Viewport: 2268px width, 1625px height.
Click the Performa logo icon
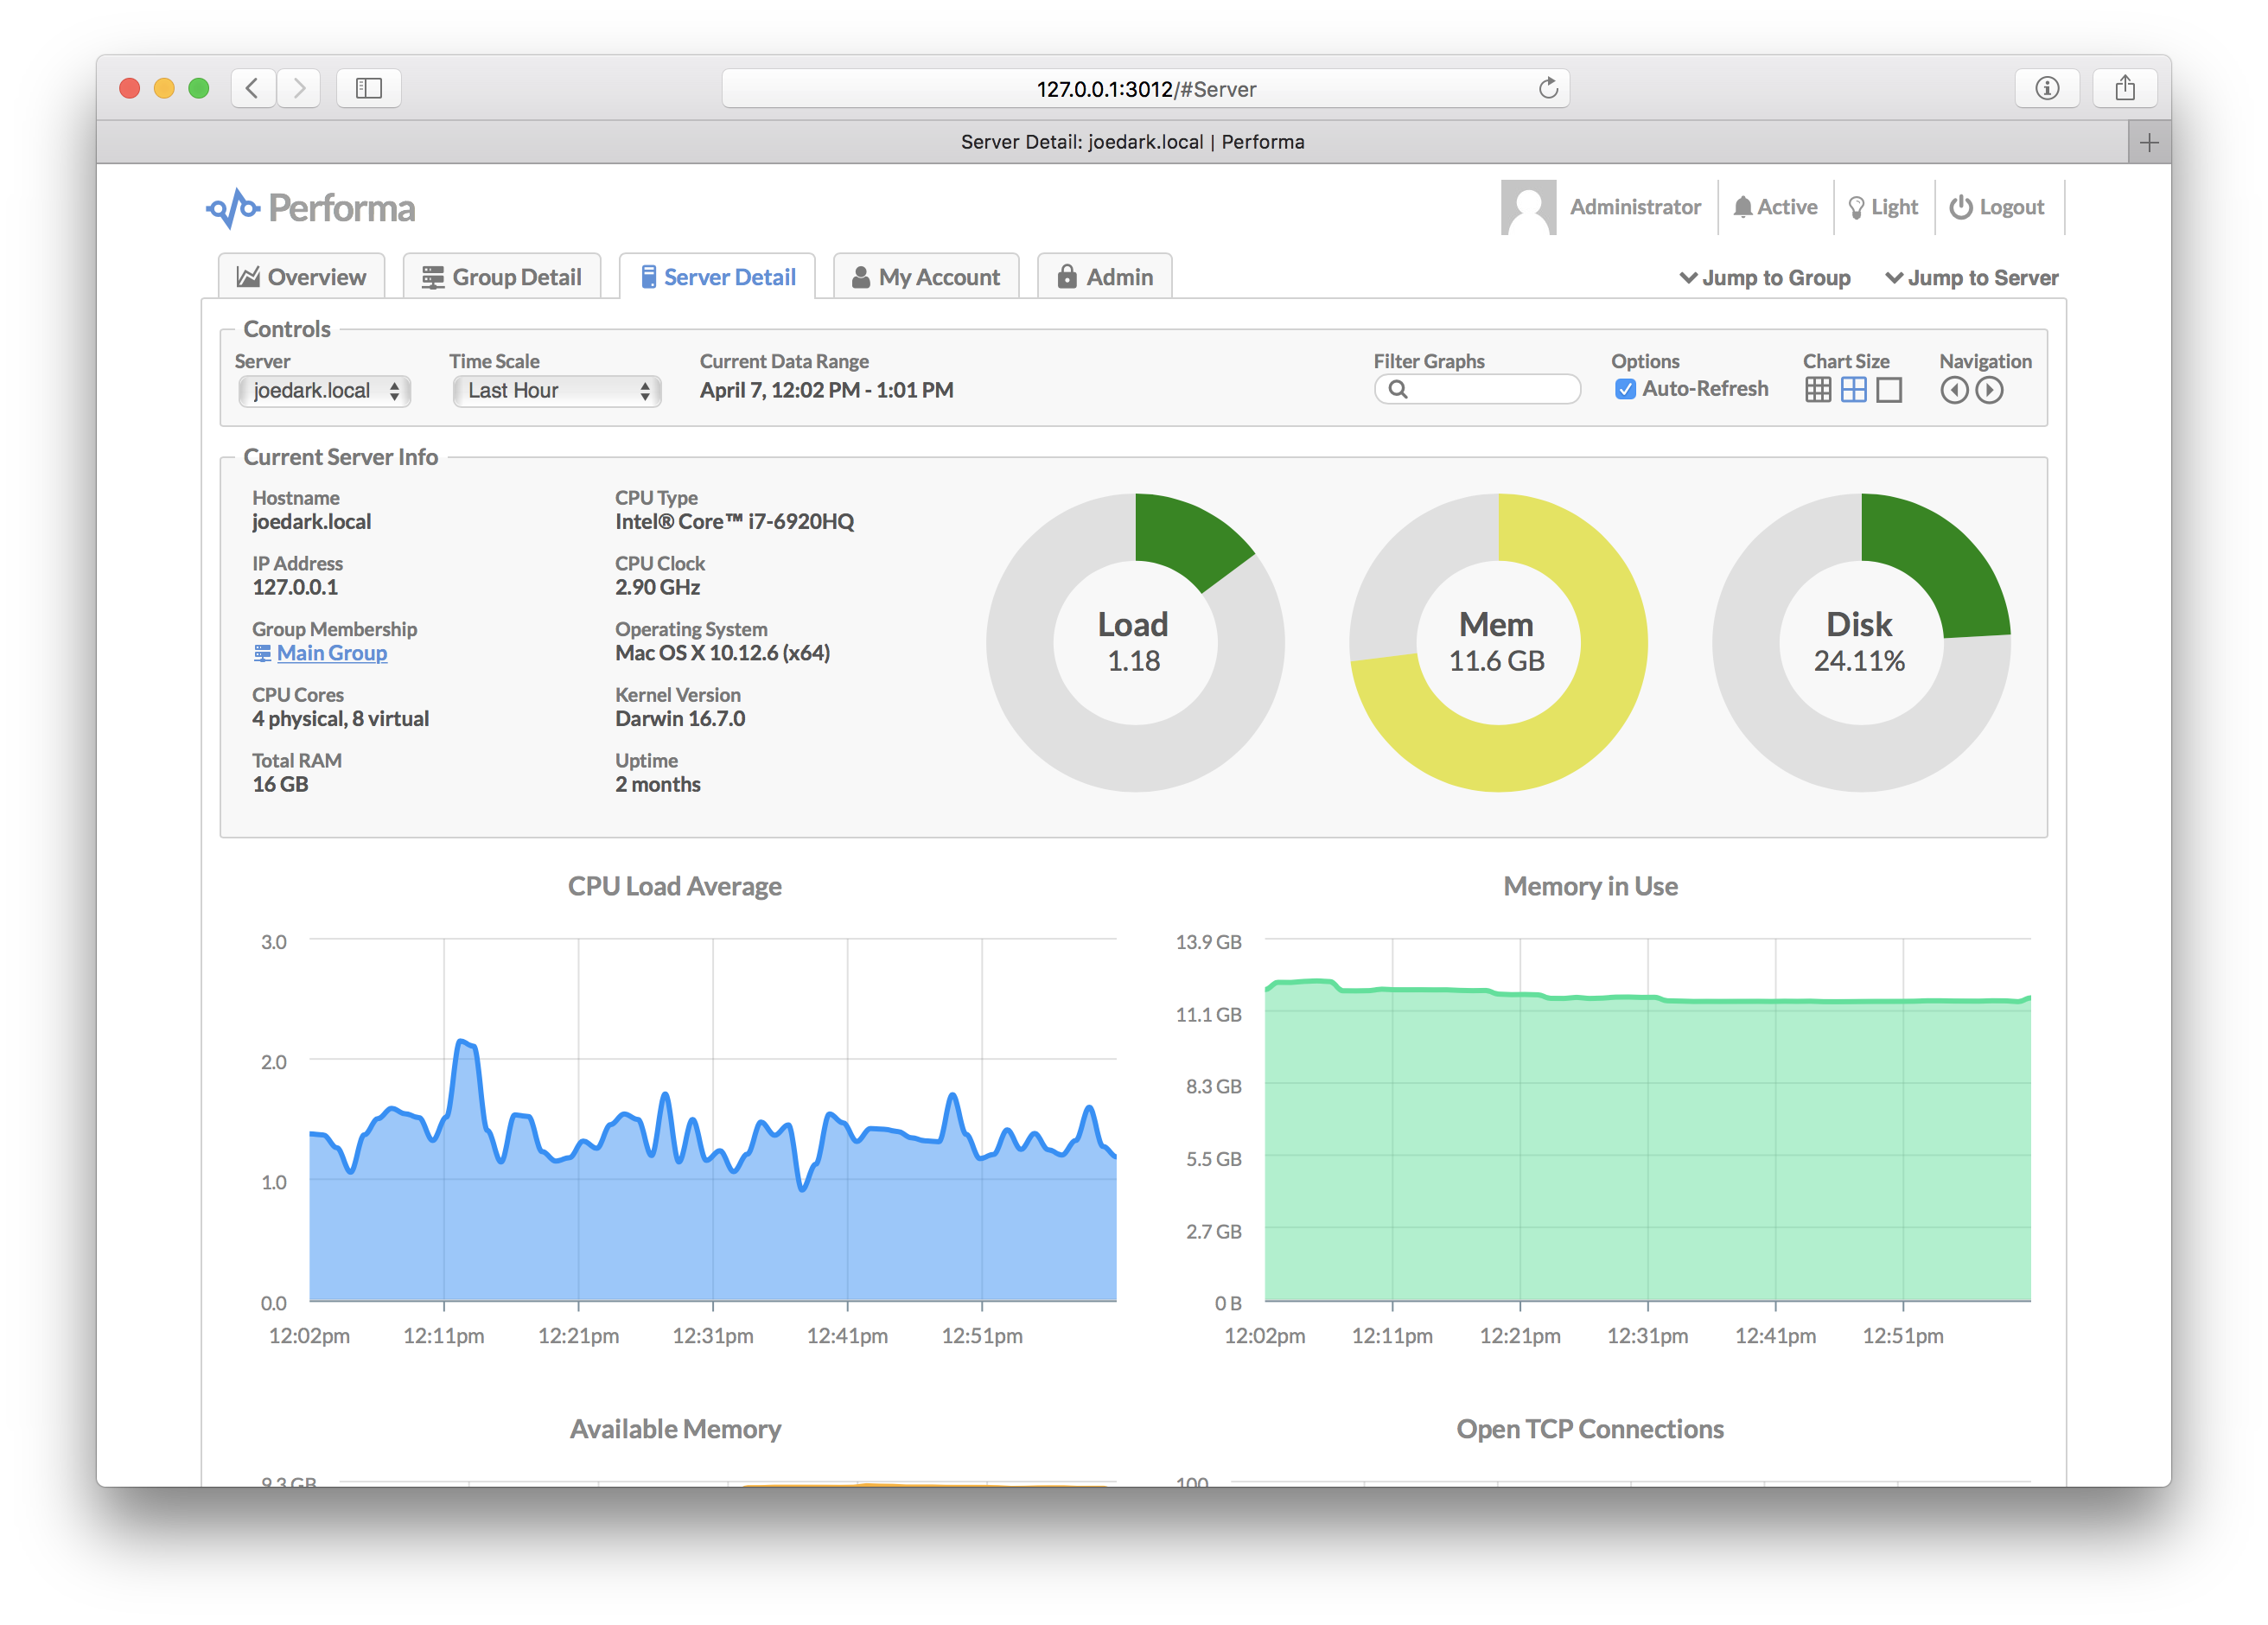tap(233, 208)
